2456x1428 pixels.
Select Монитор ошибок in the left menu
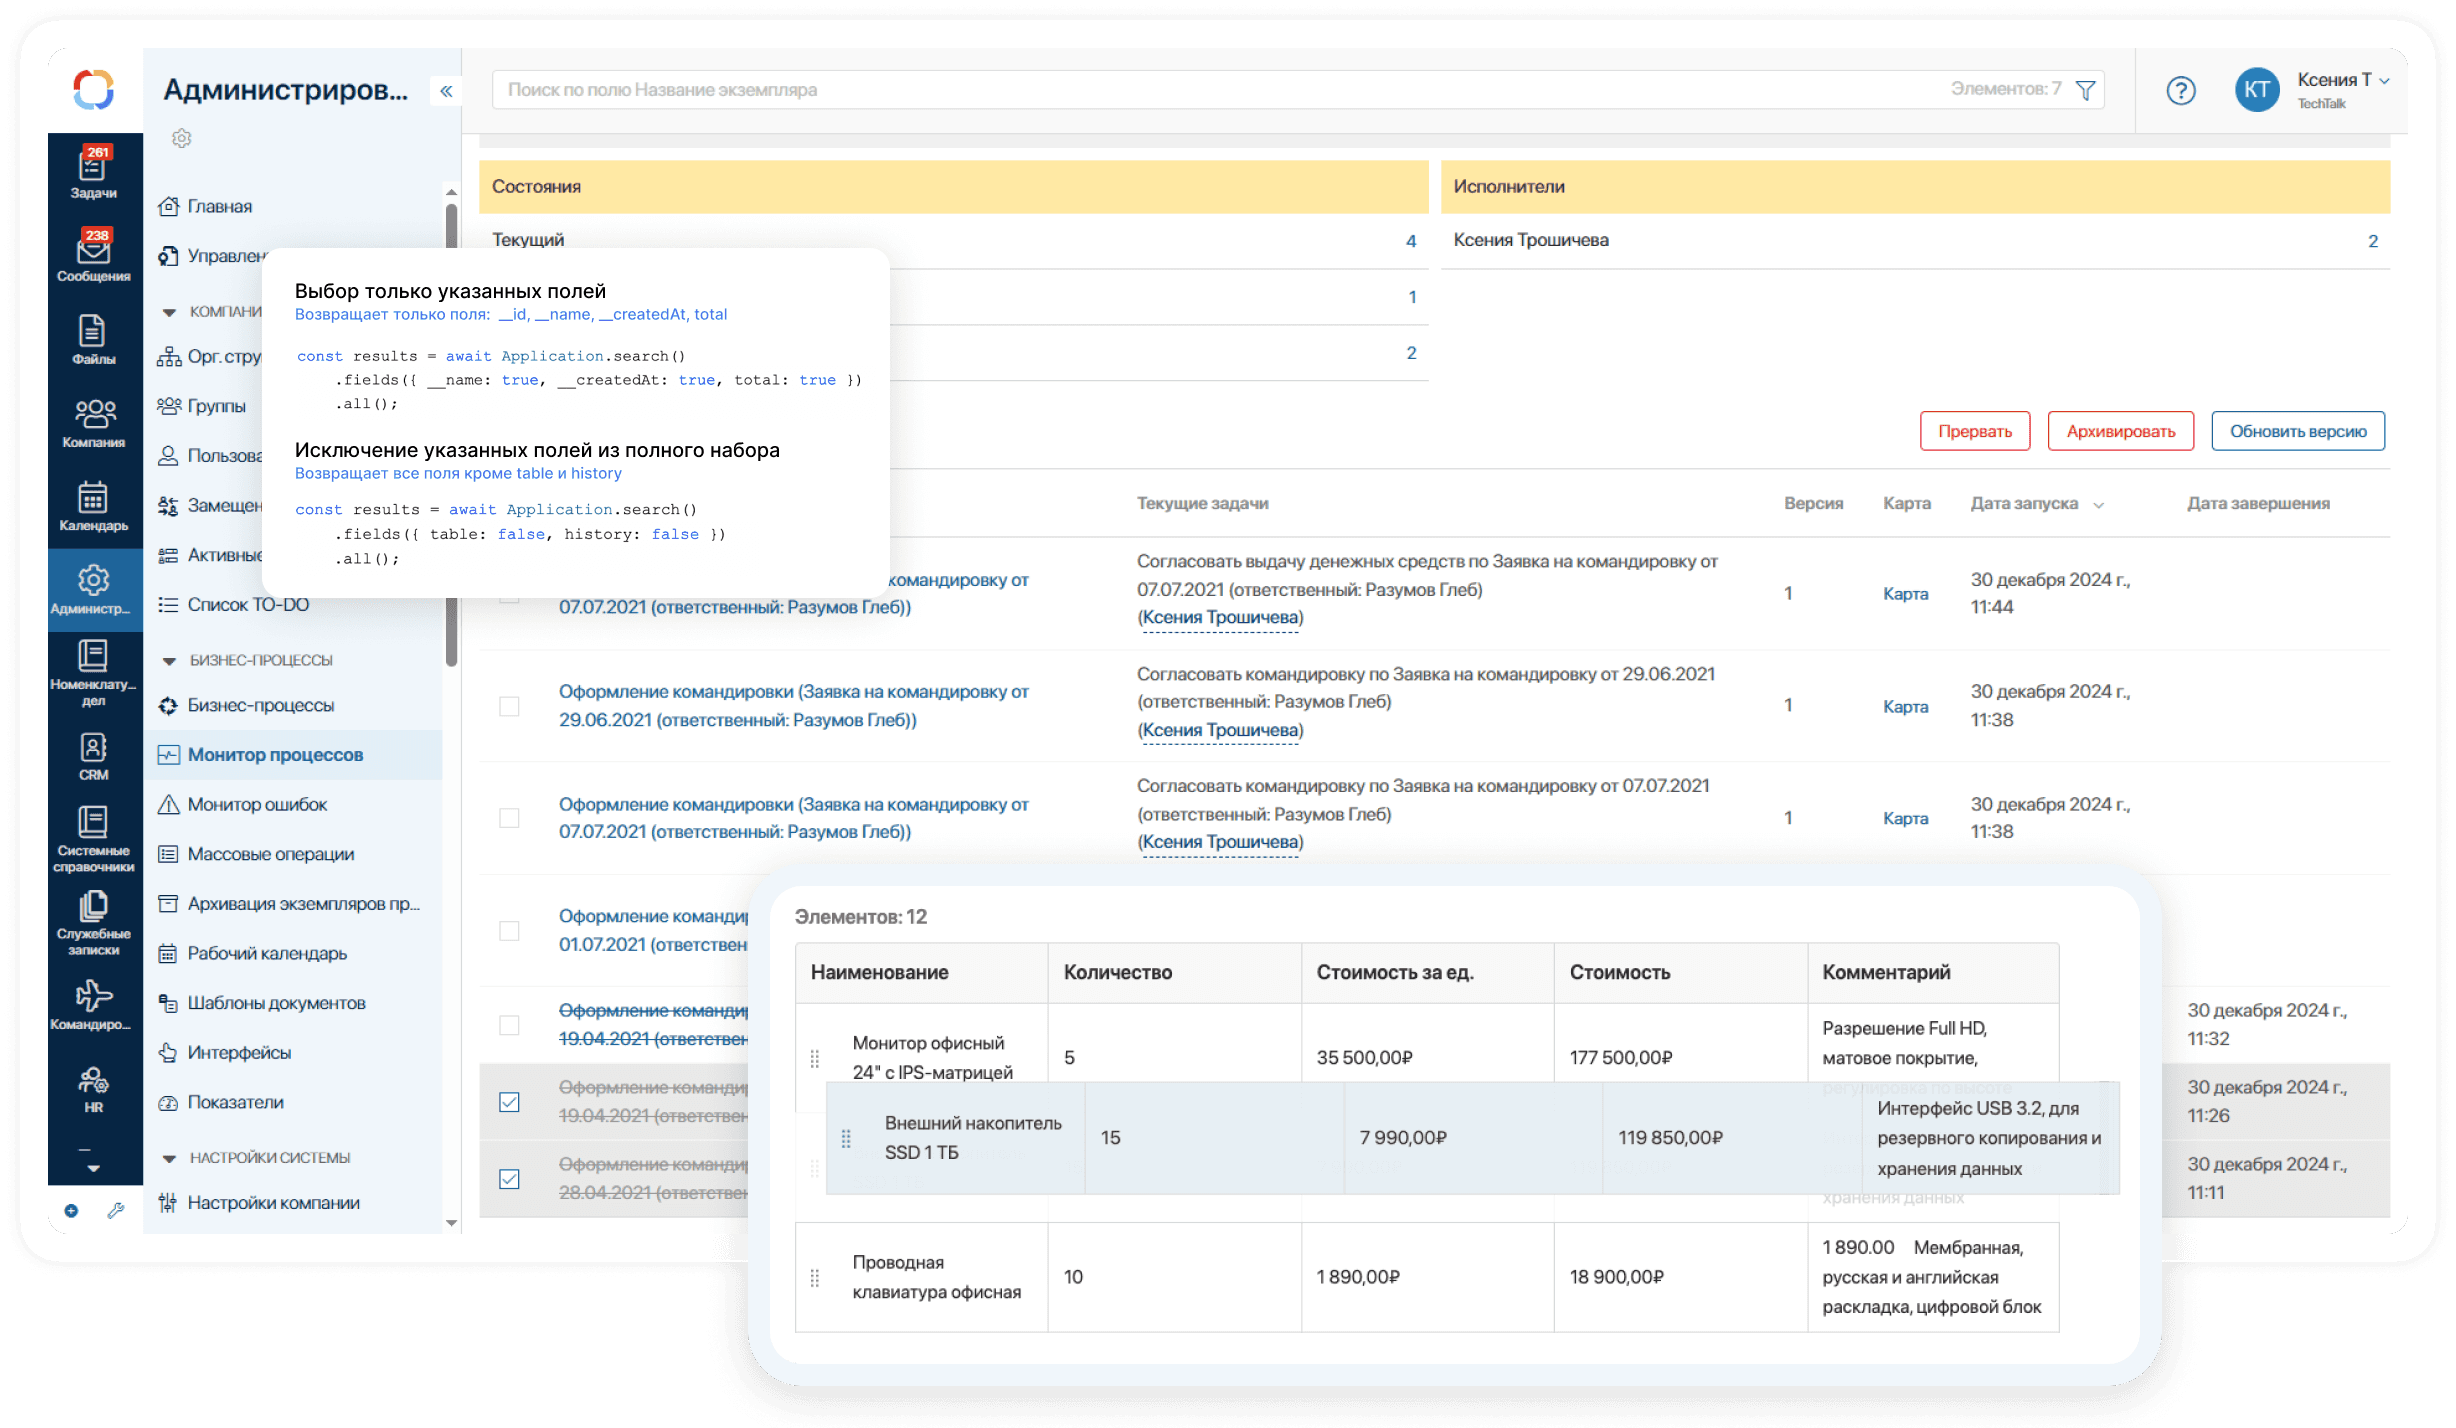(x=256, y=804)
